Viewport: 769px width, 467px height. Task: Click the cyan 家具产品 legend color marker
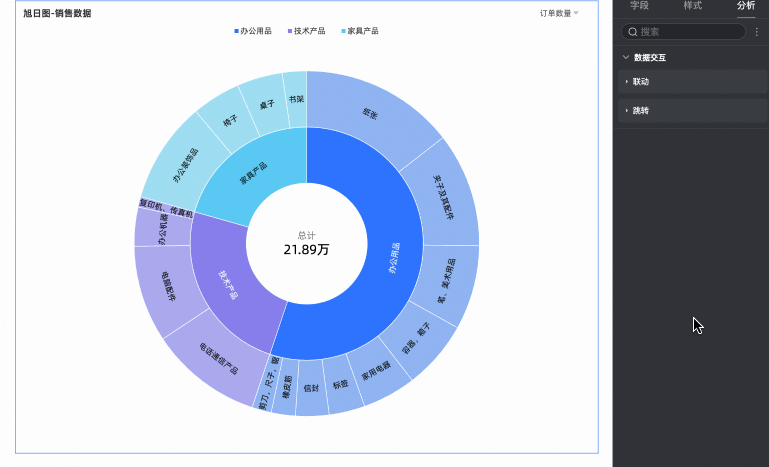point(343,31)
